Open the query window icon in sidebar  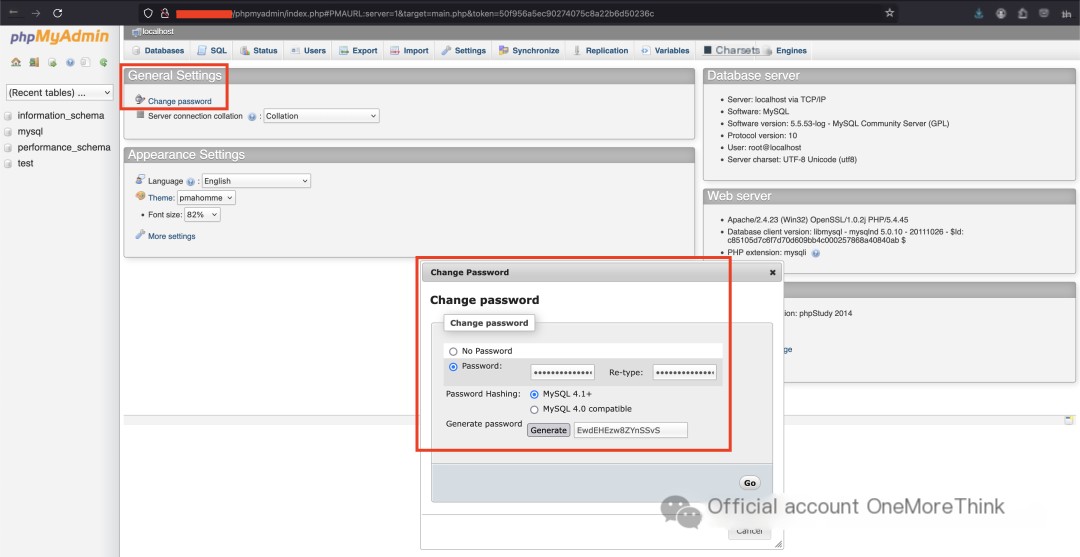[52, 63]
